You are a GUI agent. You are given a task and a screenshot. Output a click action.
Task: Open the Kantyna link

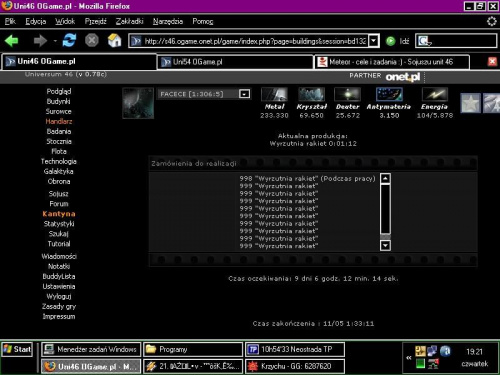tap(59, 214)
